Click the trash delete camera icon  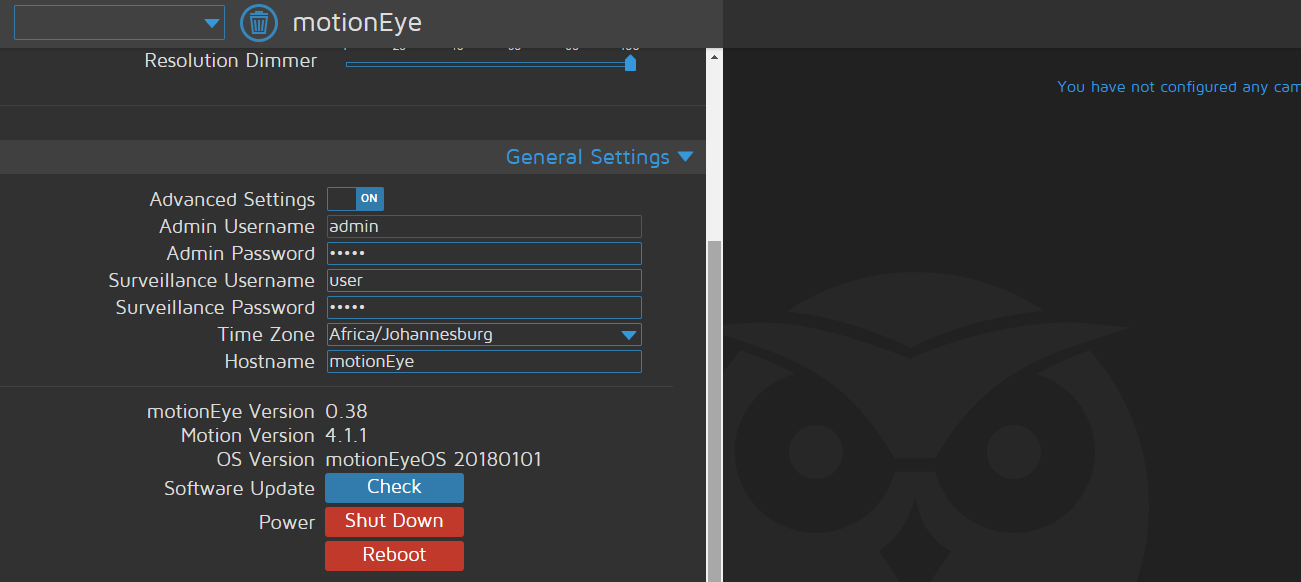(x=259, y=22)
